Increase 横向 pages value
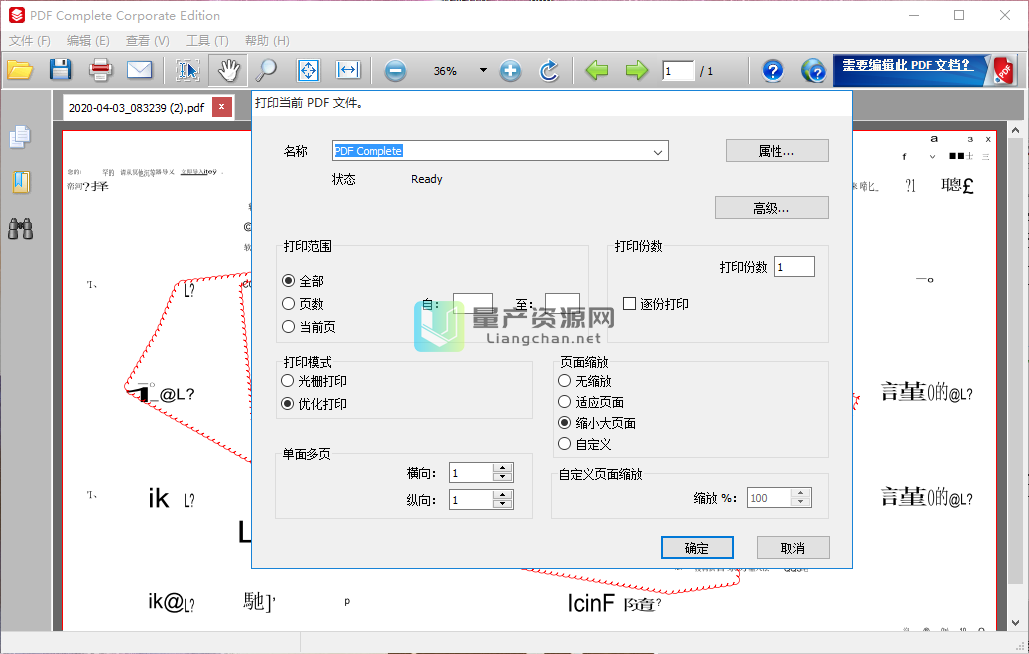The image size is (1029, 654). point(503,468)
